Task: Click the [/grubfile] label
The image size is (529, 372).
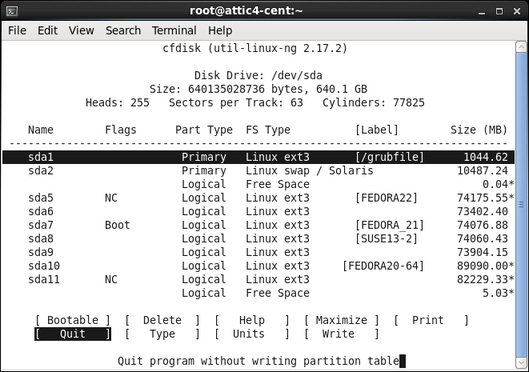Action: [x=389, y=157]
